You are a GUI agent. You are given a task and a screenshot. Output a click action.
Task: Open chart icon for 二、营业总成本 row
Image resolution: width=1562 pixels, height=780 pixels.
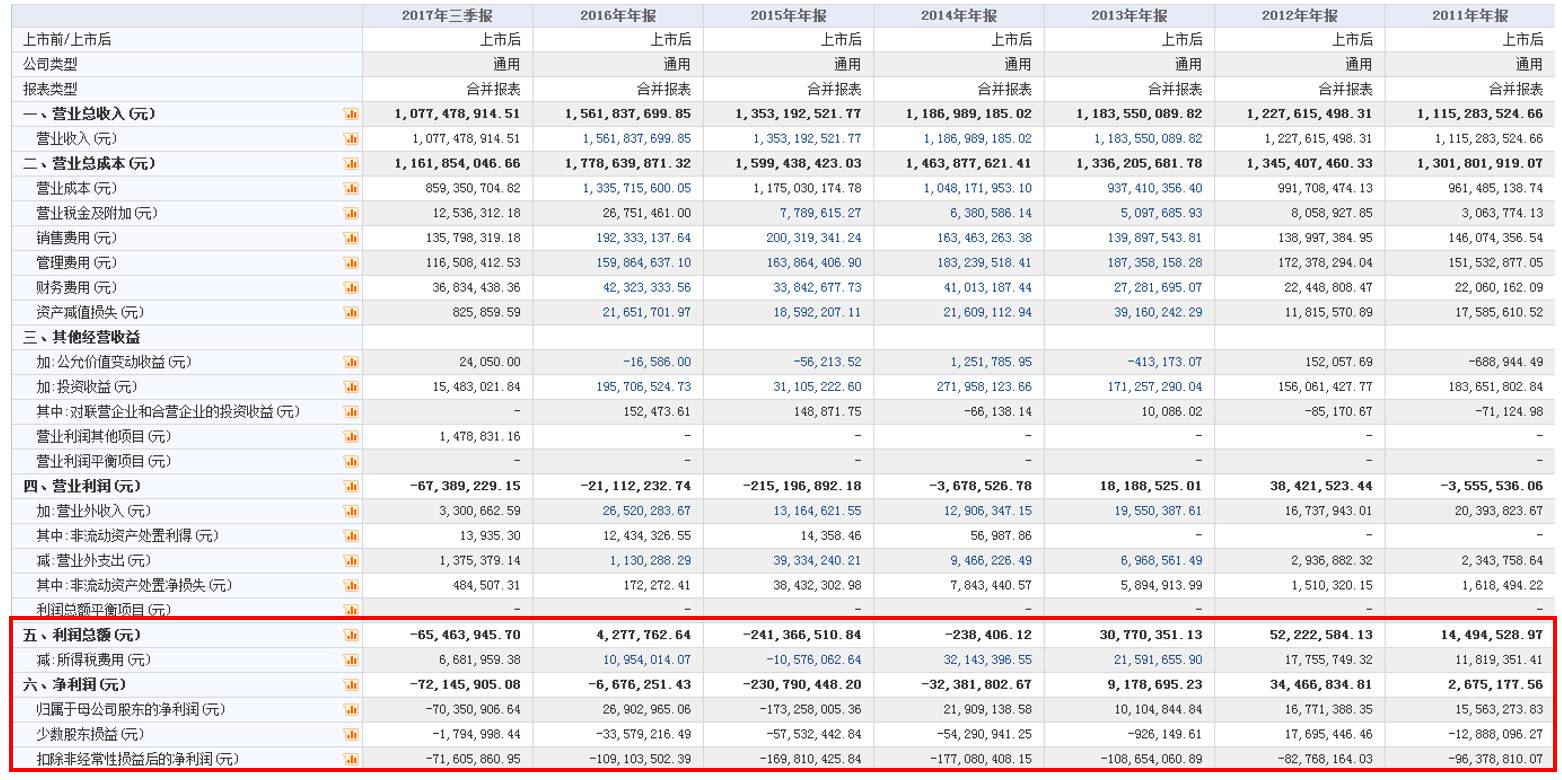351,163
